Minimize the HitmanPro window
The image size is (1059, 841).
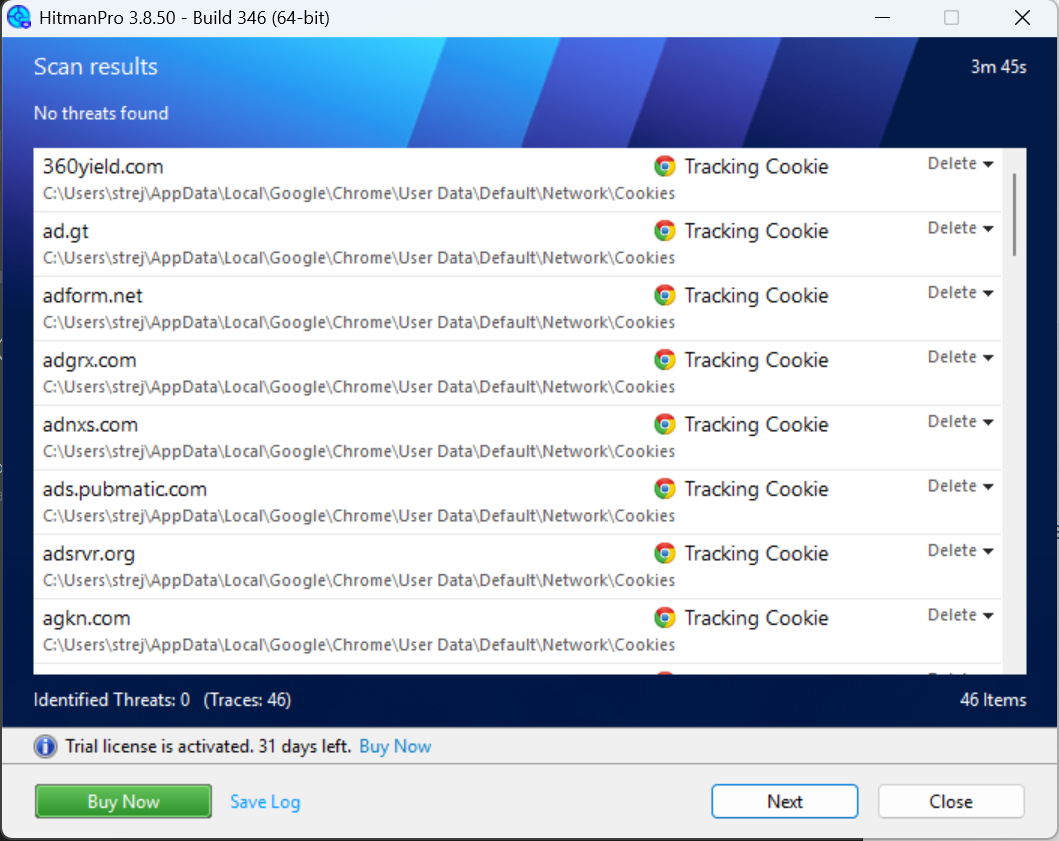tap(882, 18)
